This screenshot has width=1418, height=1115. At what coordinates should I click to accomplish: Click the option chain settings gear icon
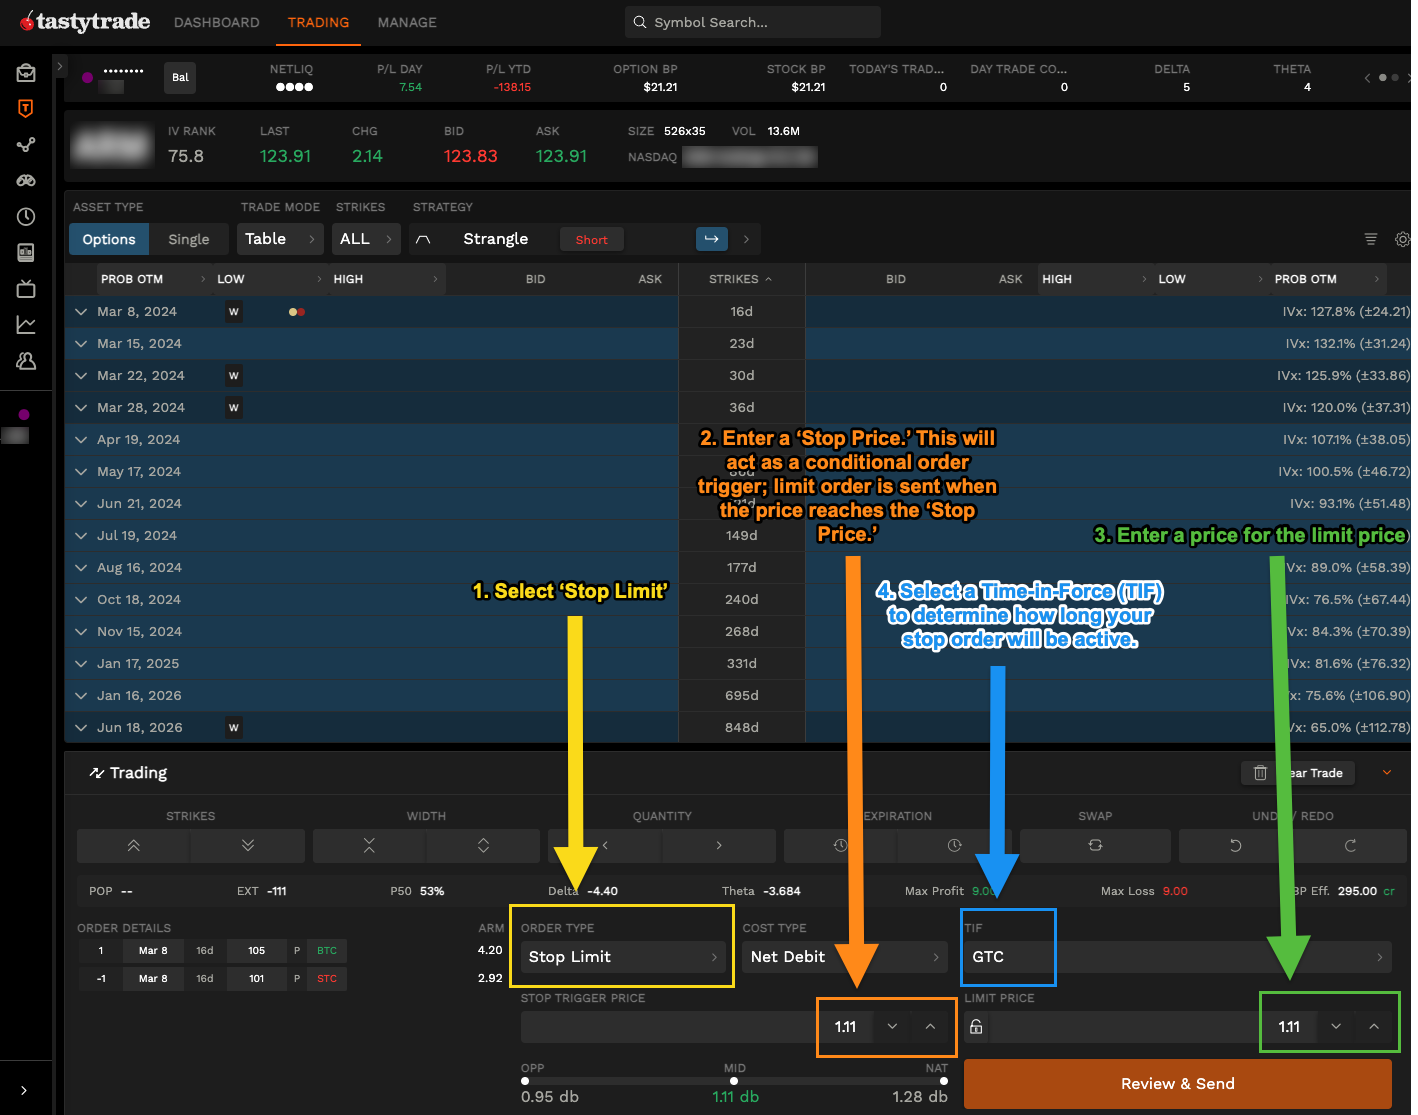pyautogui.click(x=1402, y=239)
